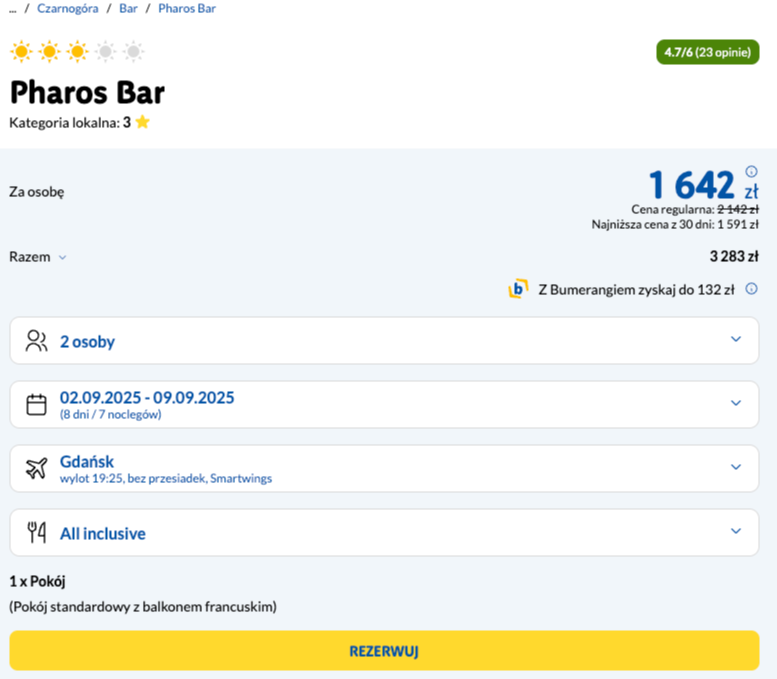Click 'Z Bumerangiem zyskaj do 132 zł' text
Screen dimensions: 777x679
coord(636,289)
